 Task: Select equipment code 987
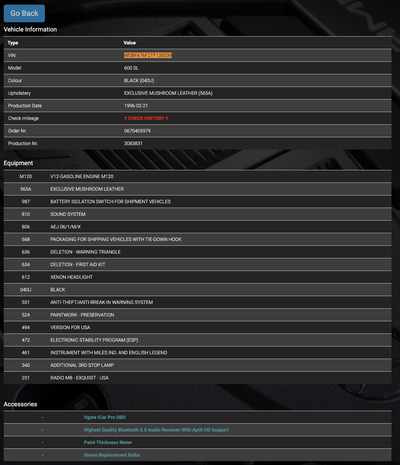(26, 202)
